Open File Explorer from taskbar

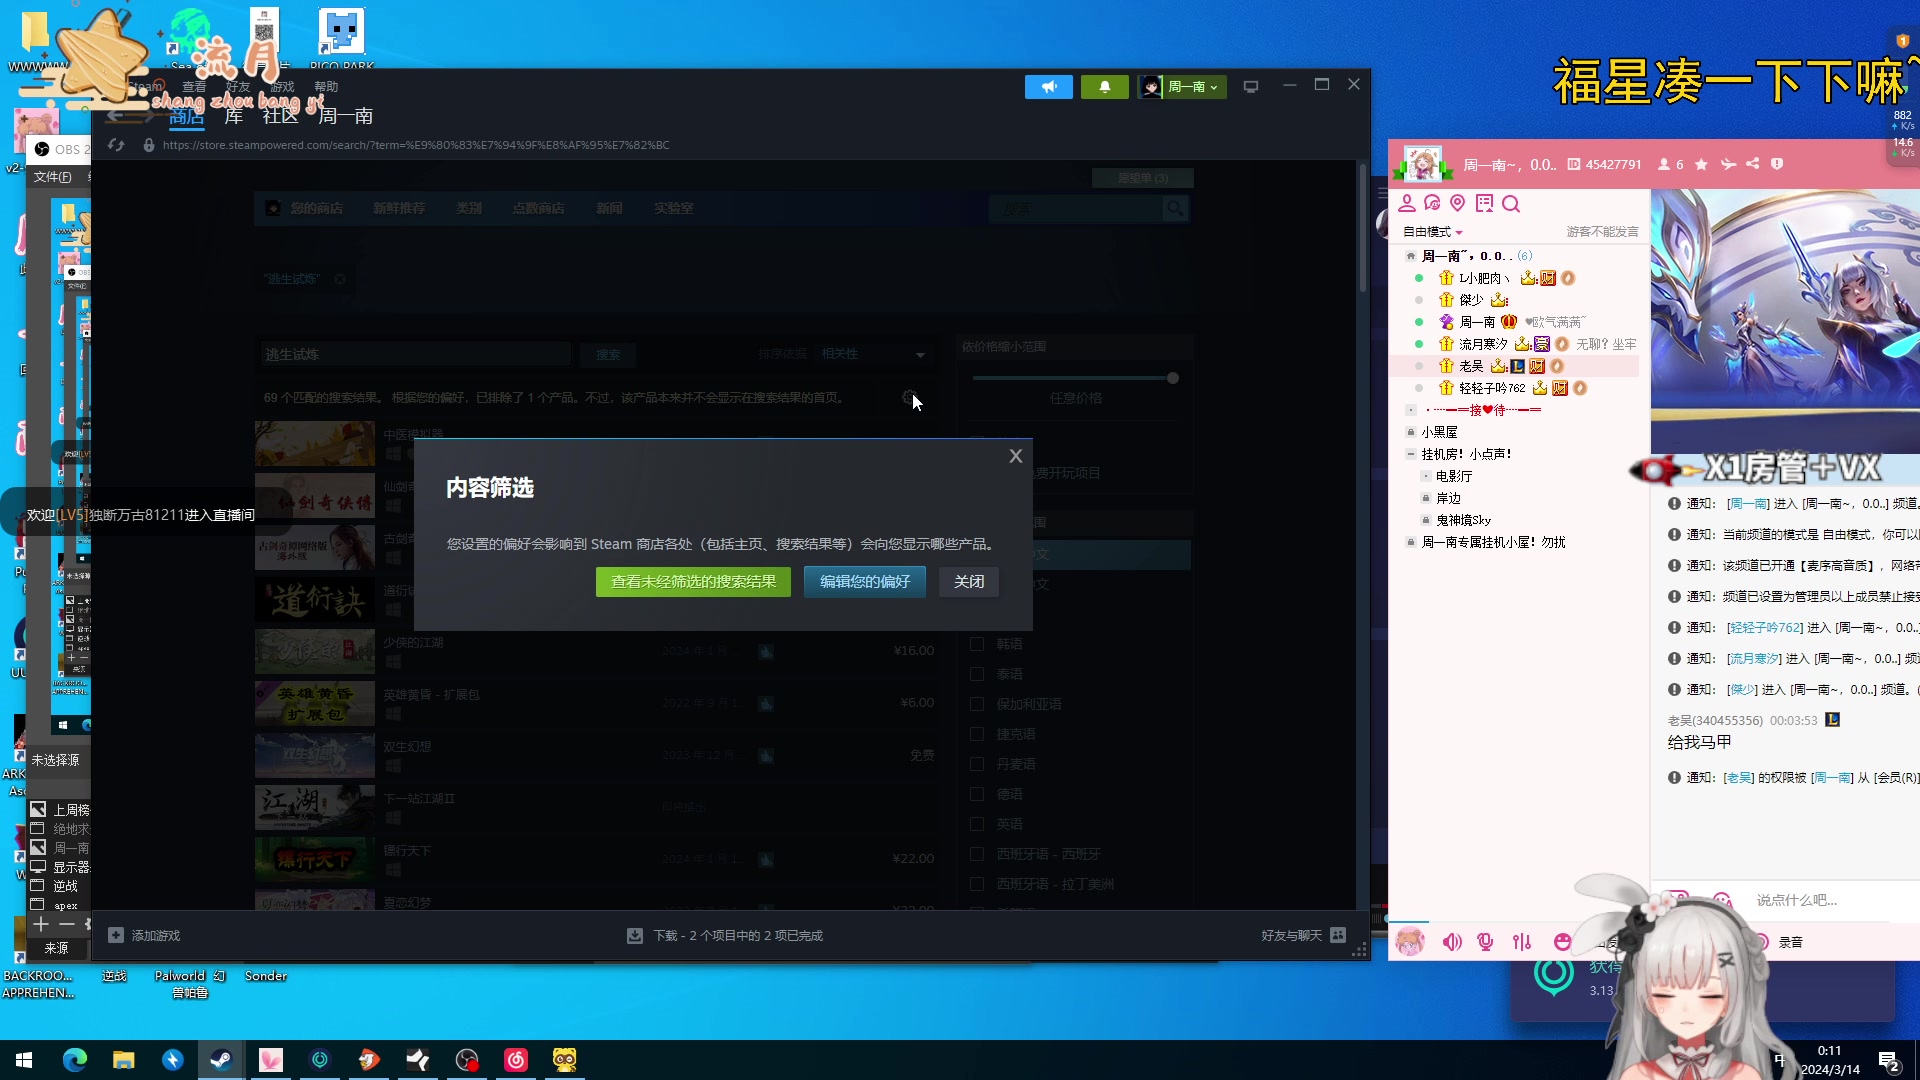pos(124,1060)
